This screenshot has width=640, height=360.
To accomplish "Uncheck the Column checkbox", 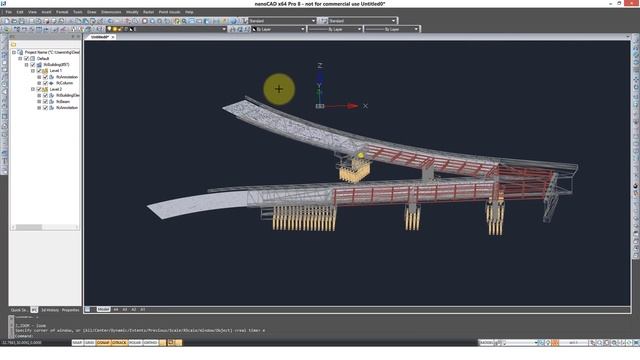I will pos(46,83).
